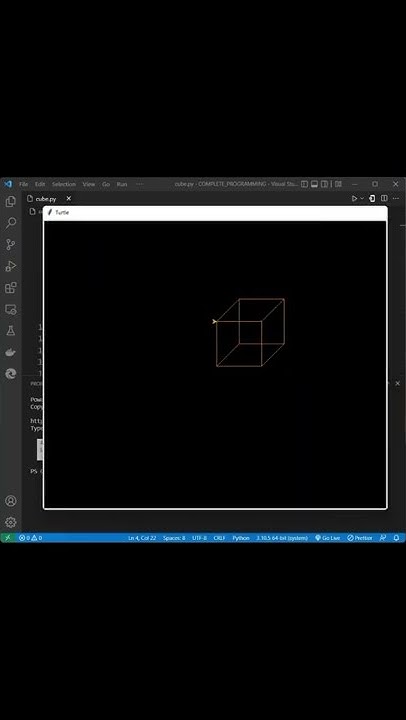
Task: Toggle the secondary side bar layout
Action: [324, 184]
